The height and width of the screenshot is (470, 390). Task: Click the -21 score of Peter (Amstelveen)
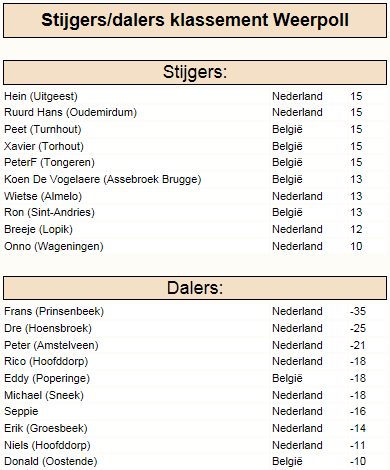click(358, 345)
